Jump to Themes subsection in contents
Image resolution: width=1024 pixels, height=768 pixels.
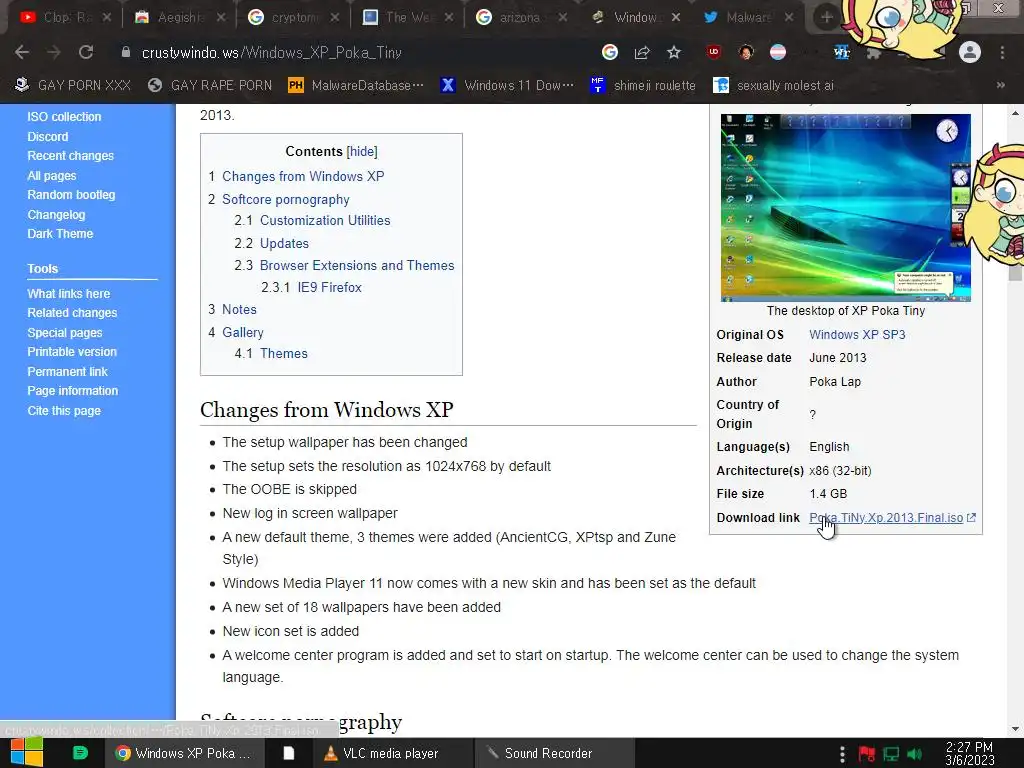[x=283, y=353]
